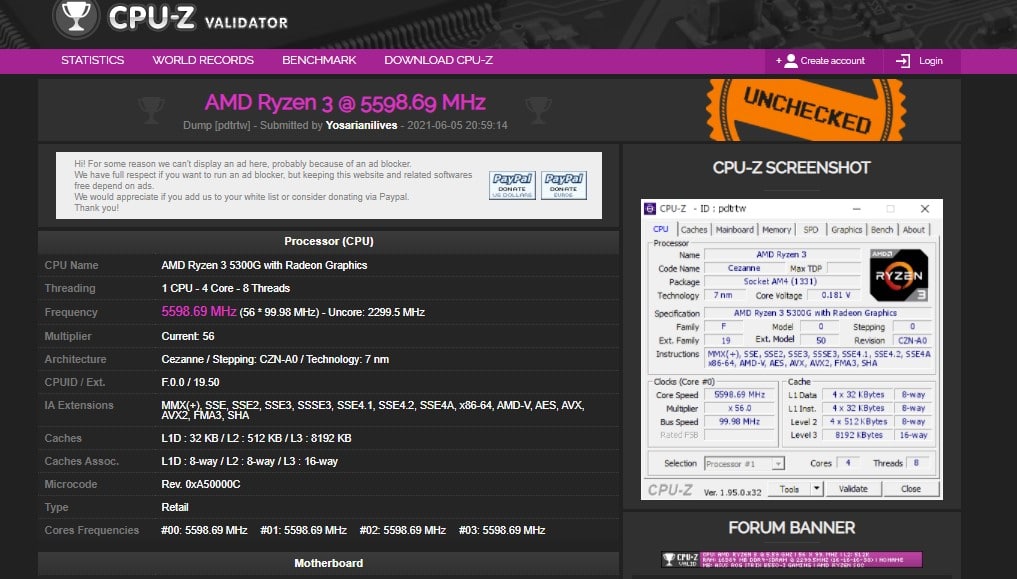Click the CPUID value F.0.0 / 19.50
1017x579 pixels.
tap(190, 383)
